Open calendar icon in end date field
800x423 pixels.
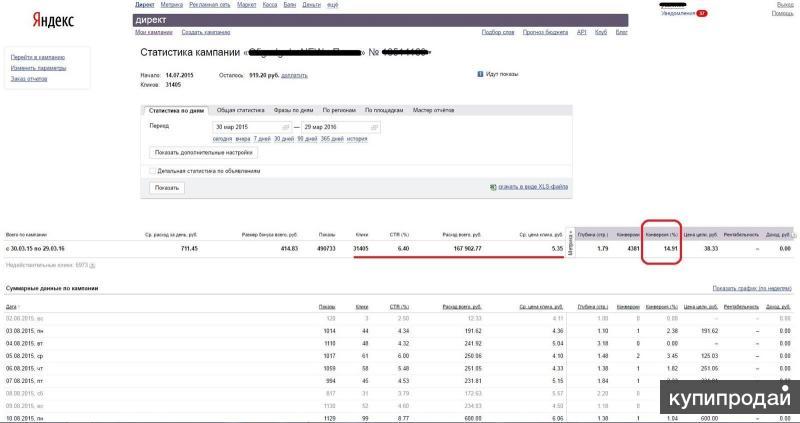(375, 127)
